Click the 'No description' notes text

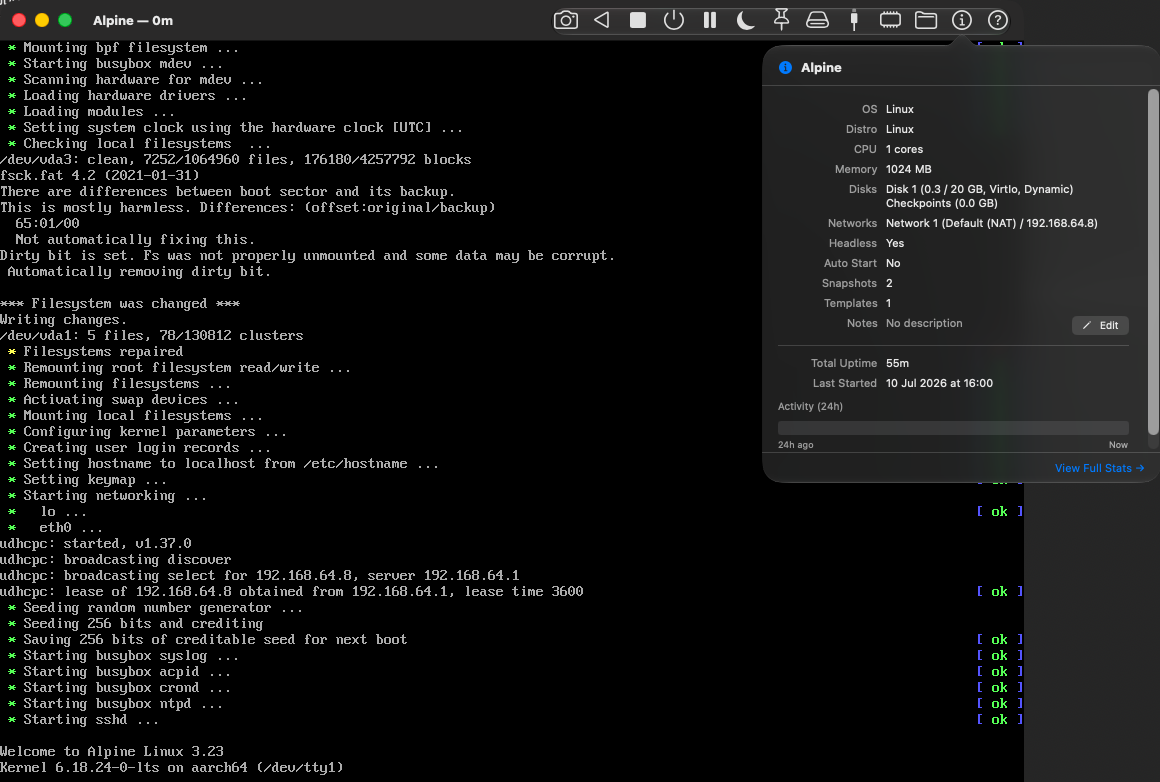924,323
